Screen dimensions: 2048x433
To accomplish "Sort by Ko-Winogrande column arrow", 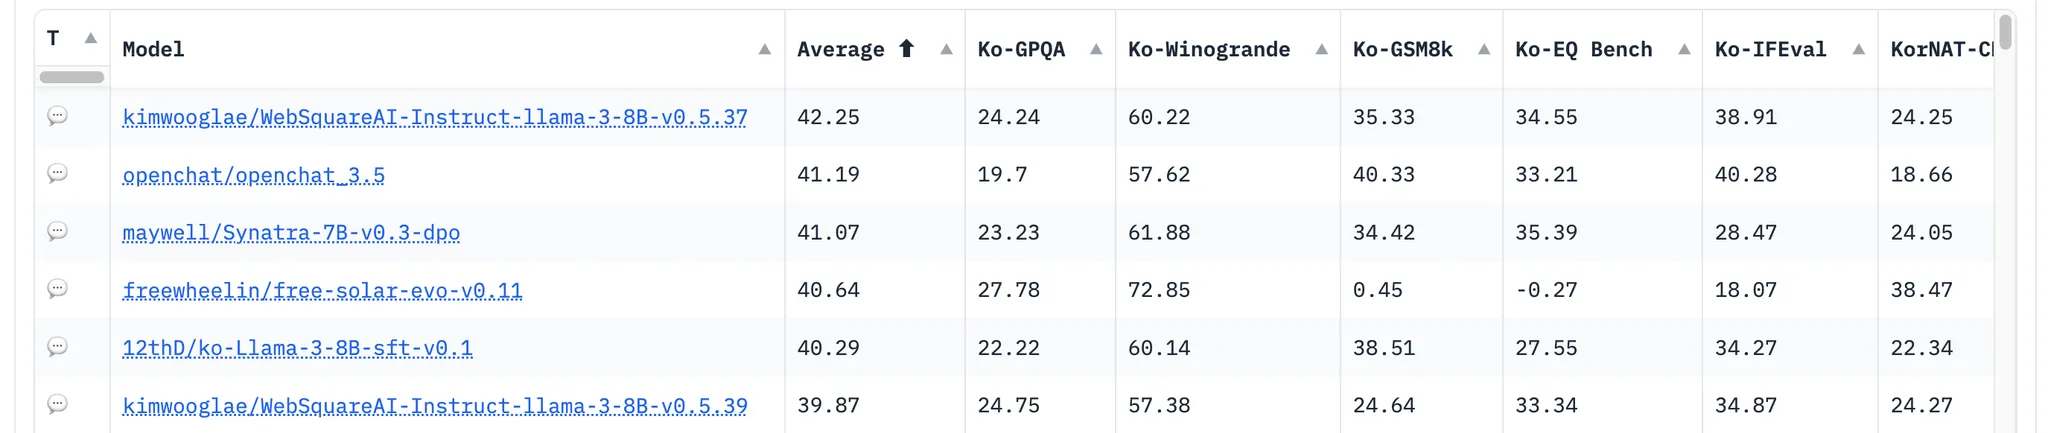I will click(x=1321, y=49).
